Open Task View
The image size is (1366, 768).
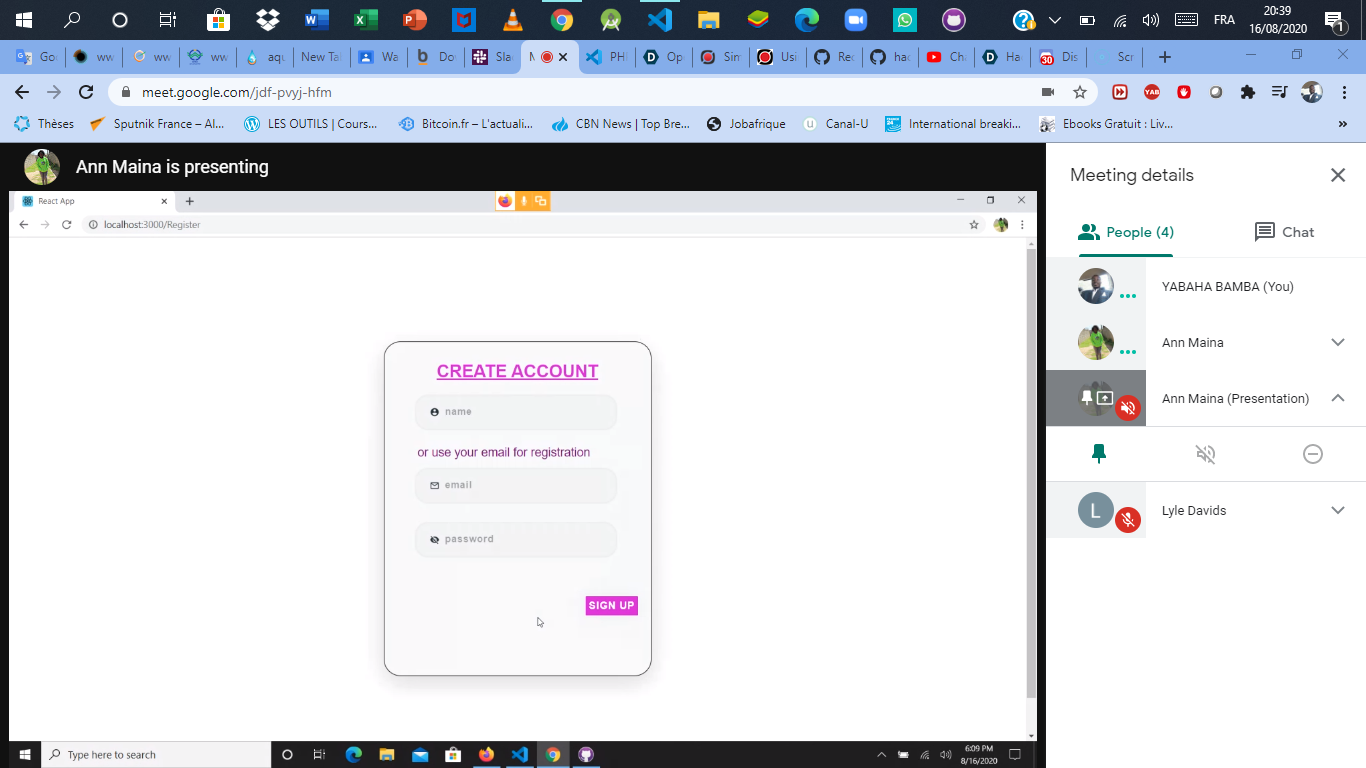tap(168, 19)
